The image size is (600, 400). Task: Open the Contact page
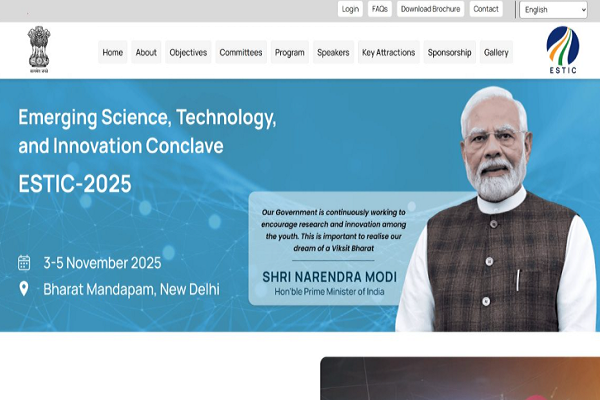pyautogui.click(x=486, y=9)
